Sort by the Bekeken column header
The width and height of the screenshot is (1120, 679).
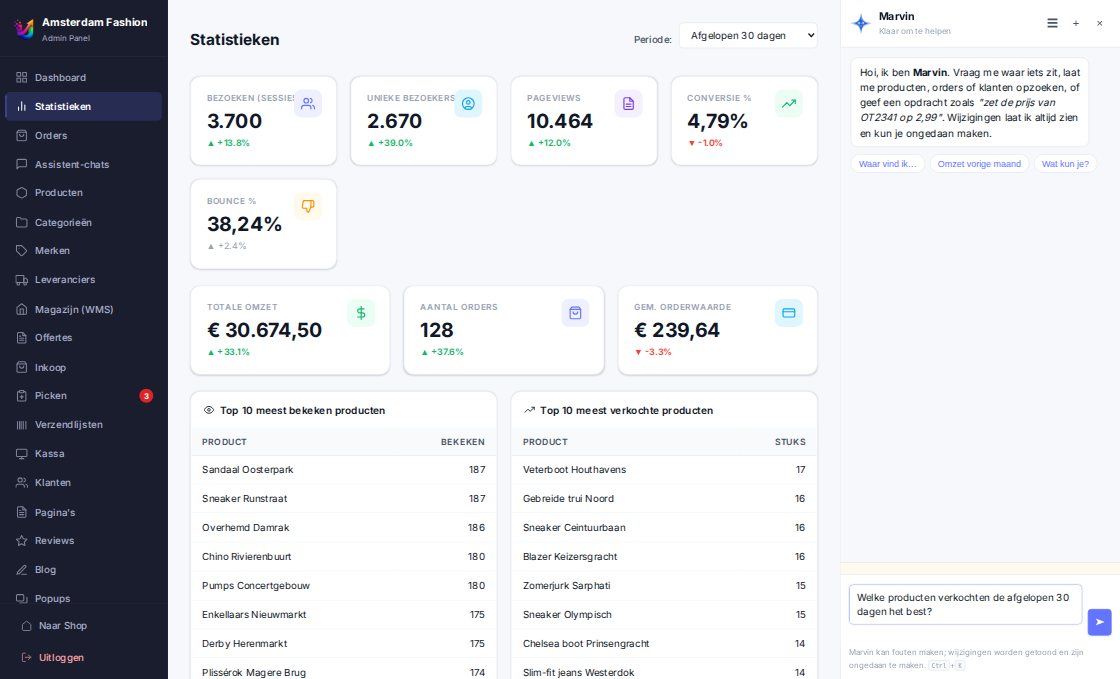point(463,442)
